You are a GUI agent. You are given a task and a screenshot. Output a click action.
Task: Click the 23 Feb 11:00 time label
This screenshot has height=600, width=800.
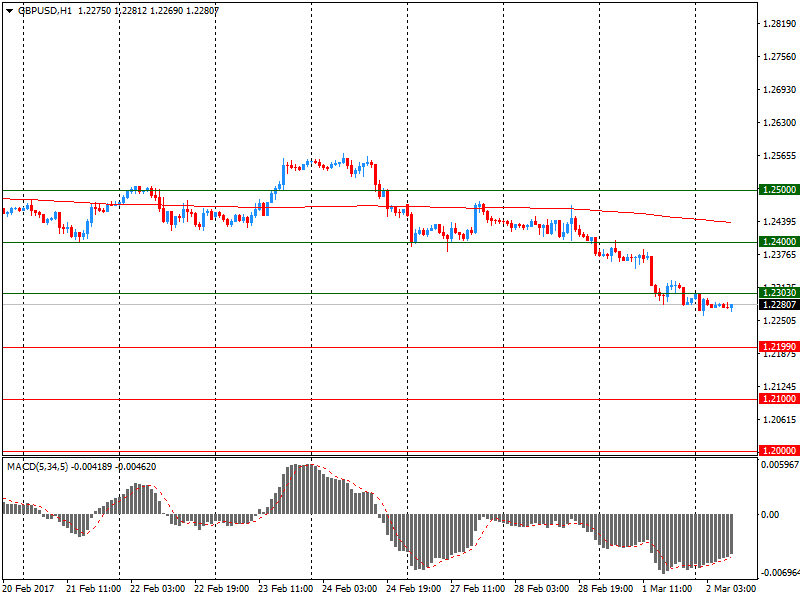click(x=285, y=589)
